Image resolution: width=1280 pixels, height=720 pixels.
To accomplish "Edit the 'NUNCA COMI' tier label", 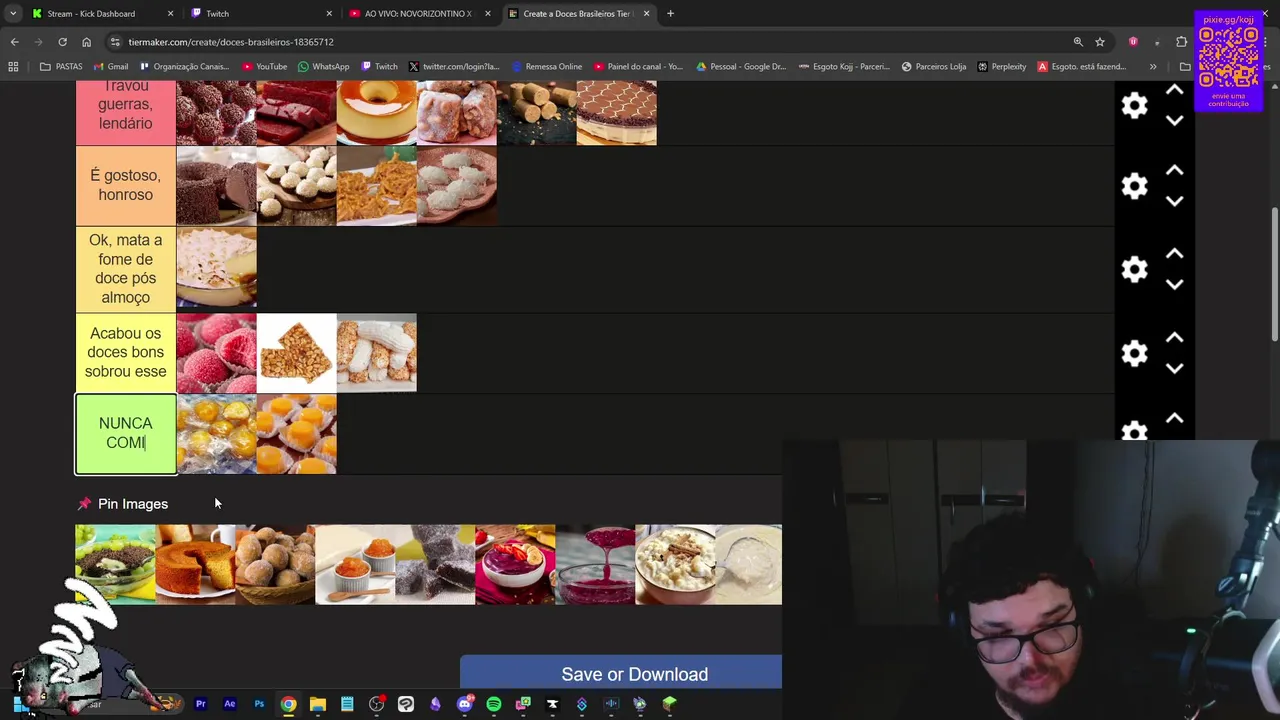I will (x=126, y=433).
